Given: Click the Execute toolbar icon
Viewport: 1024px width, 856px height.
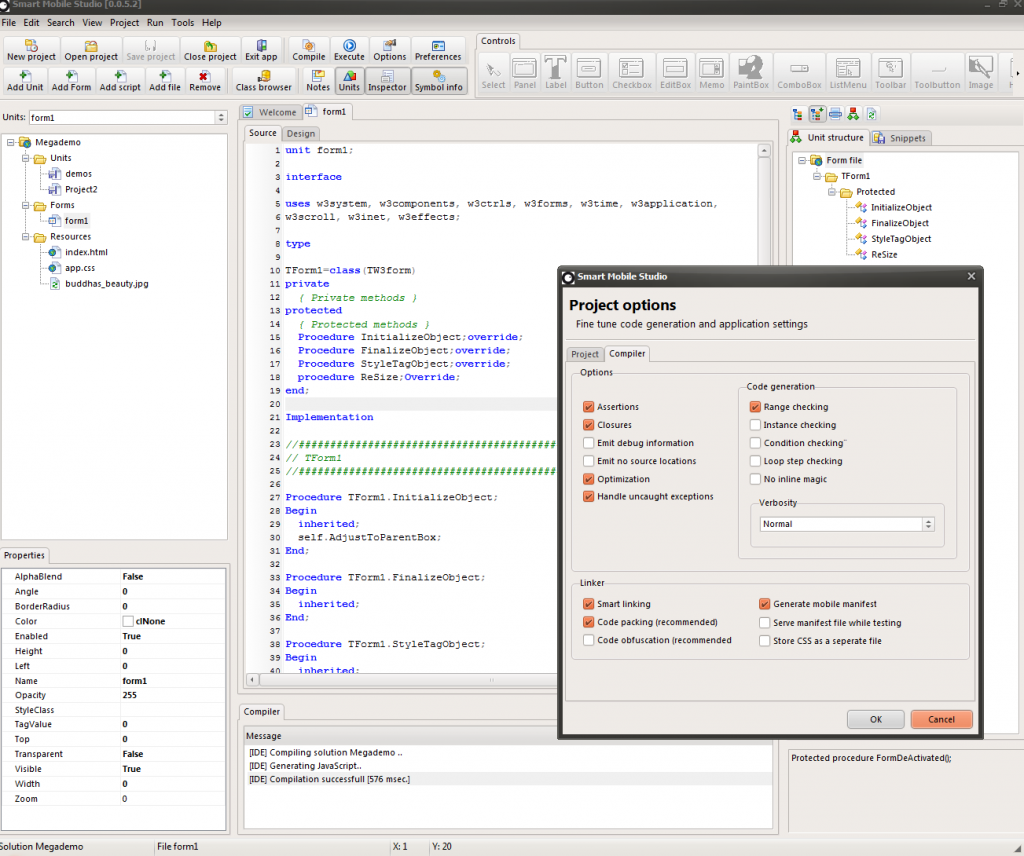Looking at the screenshot, I should (348, 50).
